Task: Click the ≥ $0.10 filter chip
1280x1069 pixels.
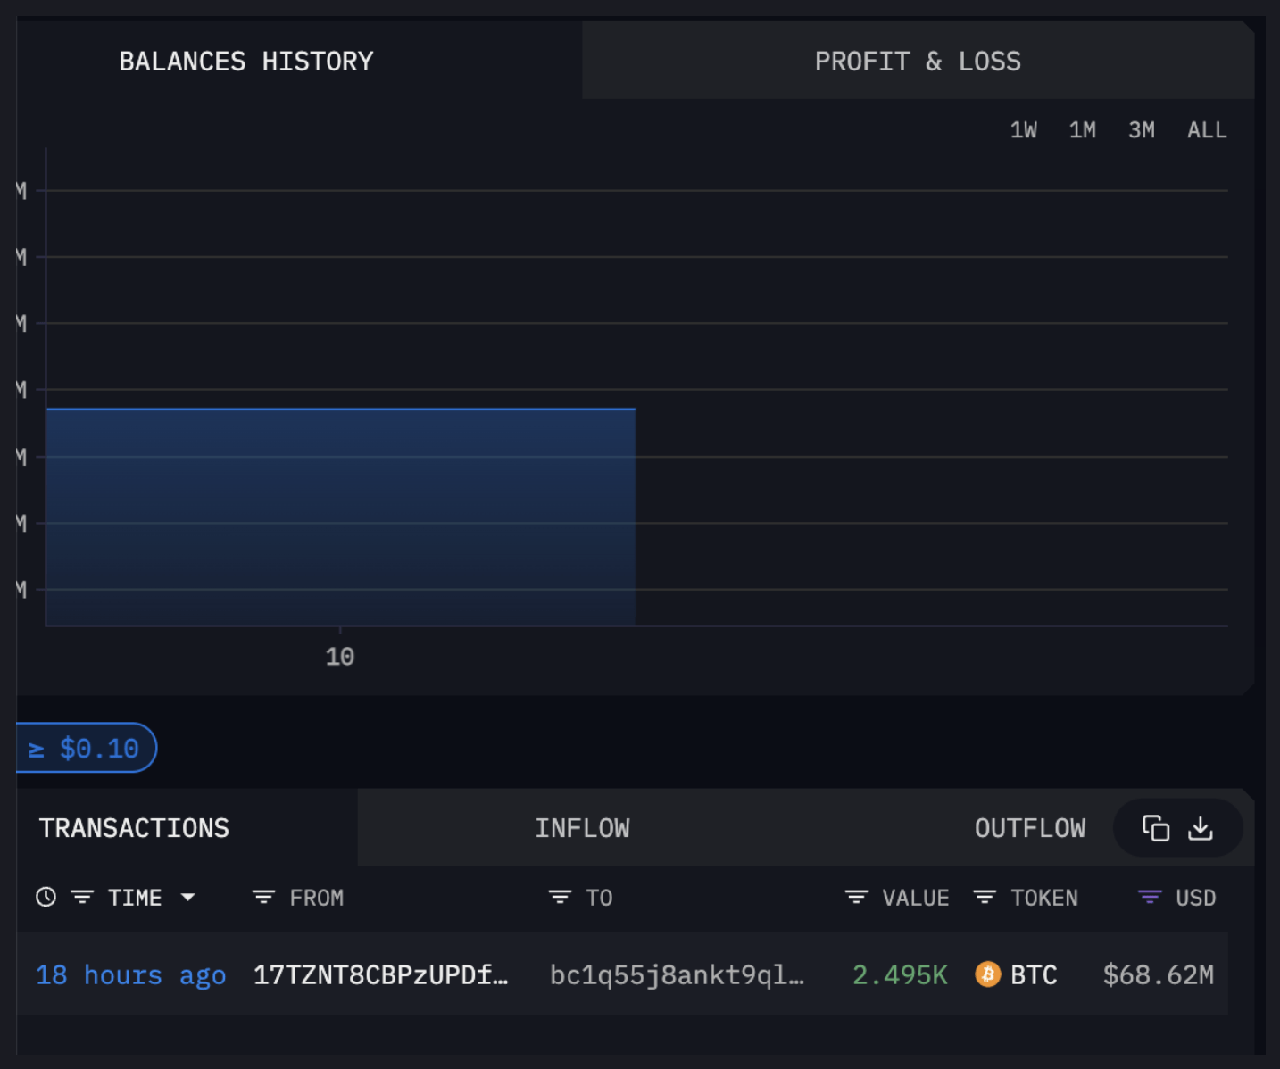Action: (x=87, y=748)
